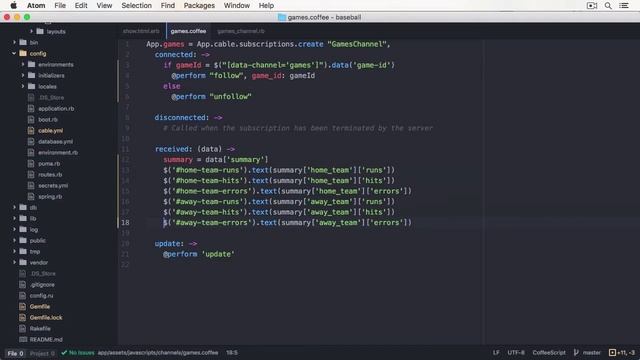Click the Gemfile file icon
The image size is (640, 360).
(22, 306)
